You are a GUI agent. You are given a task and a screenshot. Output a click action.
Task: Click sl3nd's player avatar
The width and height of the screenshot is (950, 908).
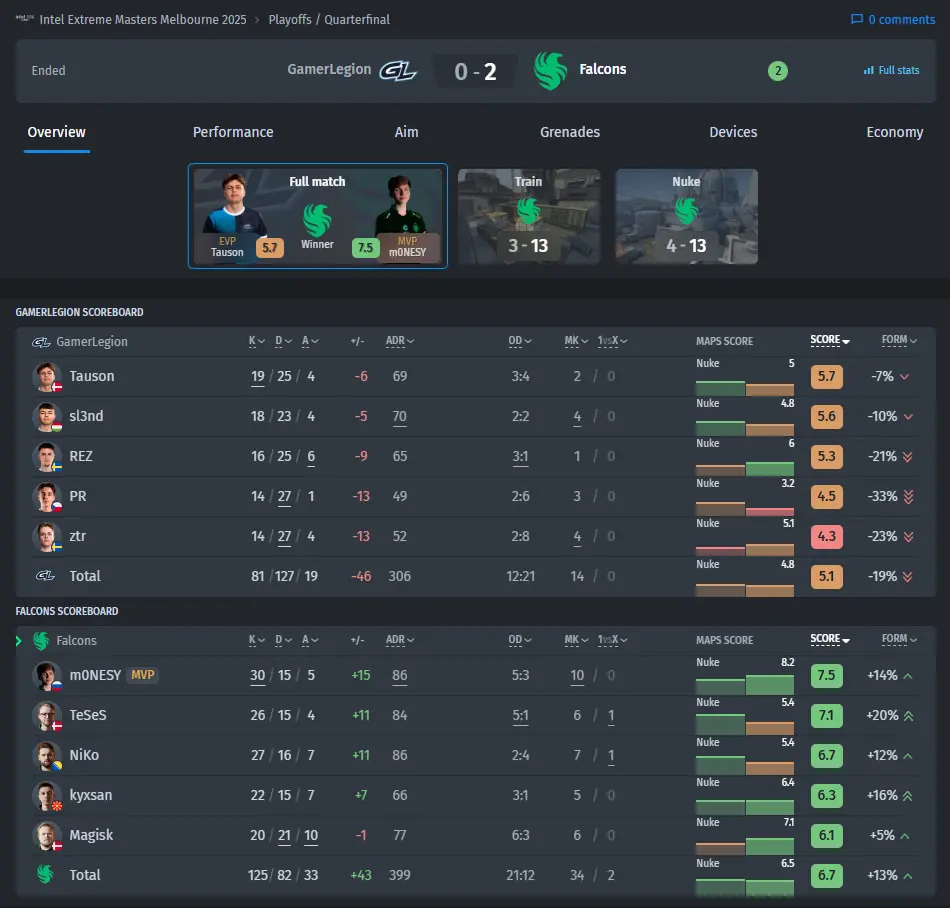[x=47, y=417]
